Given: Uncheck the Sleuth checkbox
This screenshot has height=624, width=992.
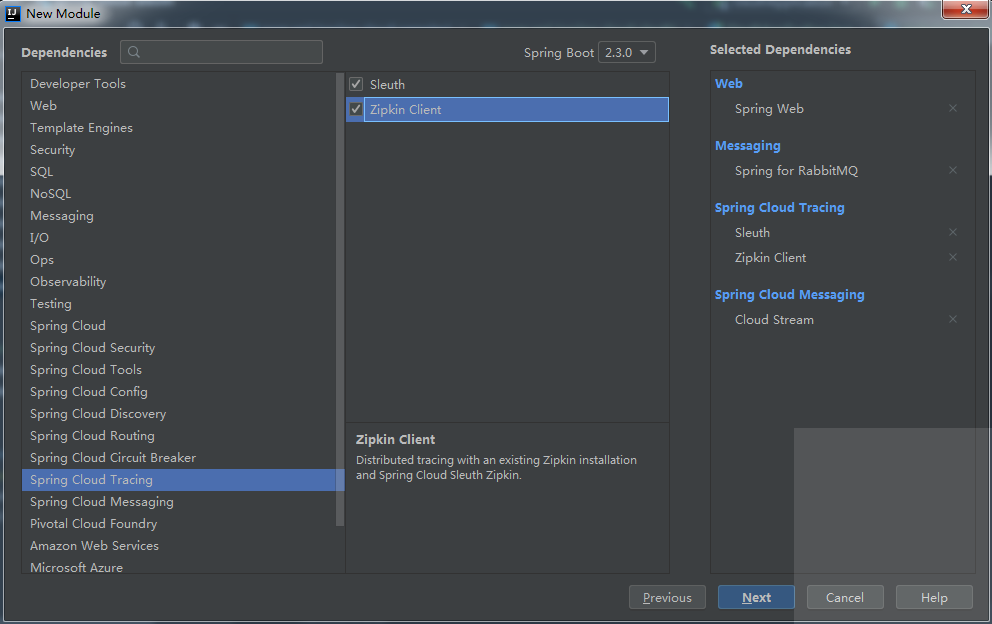Looking at the screenshot, I should pos(356,85).
